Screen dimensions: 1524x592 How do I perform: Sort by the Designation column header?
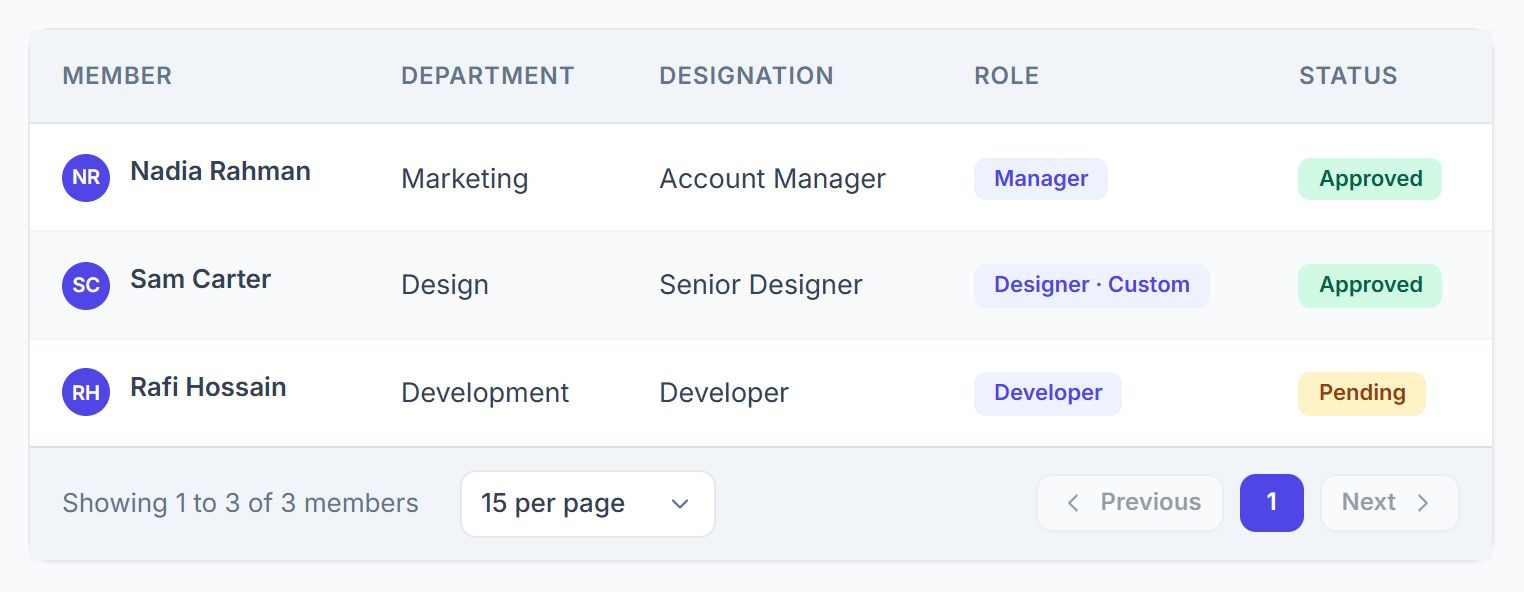click(746, 76)
